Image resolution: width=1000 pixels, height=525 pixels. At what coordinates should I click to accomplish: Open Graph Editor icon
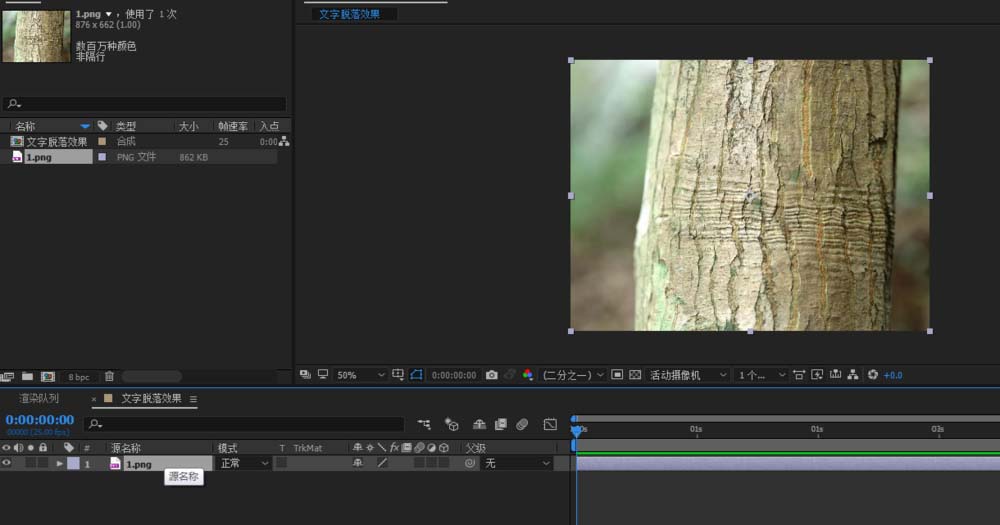pos(550,424)
